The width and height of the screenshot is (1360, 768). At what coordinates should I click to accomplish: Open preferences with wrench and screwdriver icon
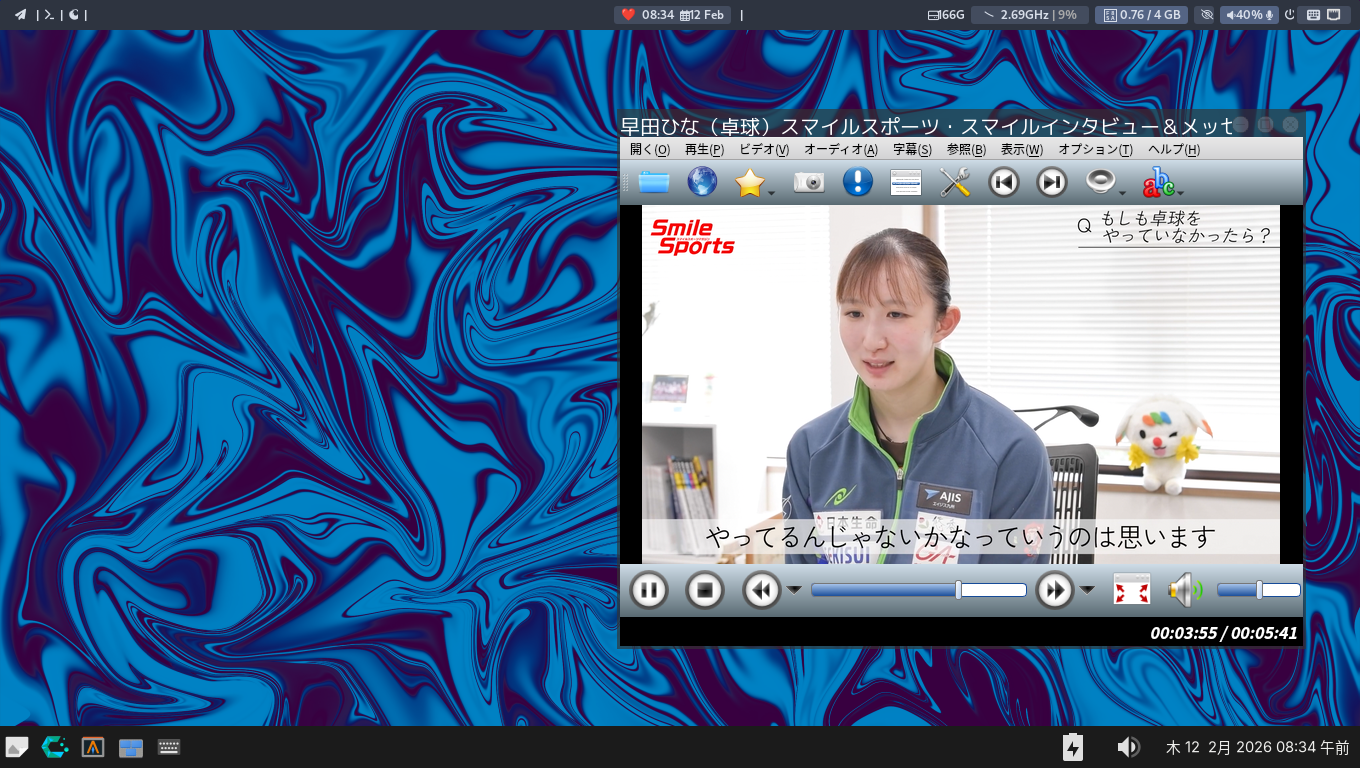pos(955,182)
